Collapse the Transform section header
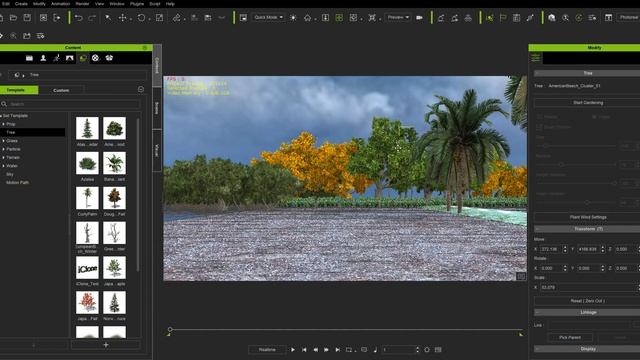Image resolution: width=640 pixels, height=360 pixels. pos(588,229)
